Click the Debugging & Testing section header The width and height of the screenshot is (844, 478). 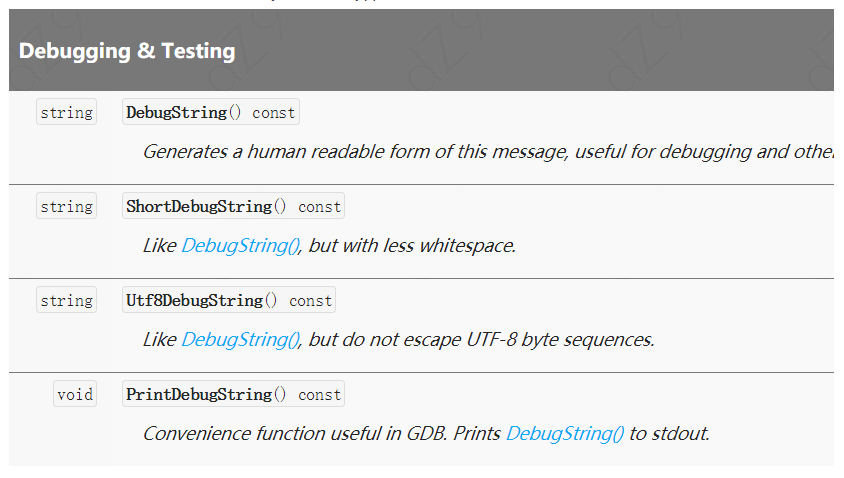[127, 51]
